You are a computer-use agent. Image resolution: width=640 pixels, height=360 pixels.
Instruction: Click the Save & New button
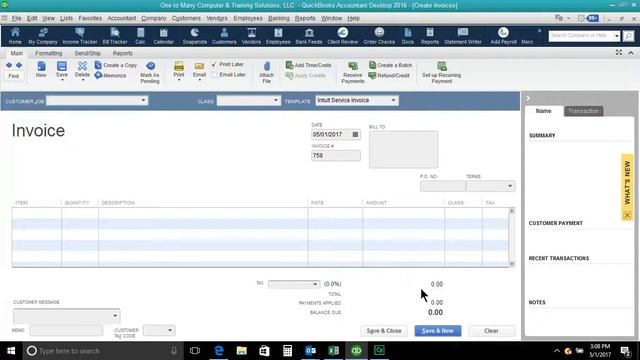coord(438,331)
